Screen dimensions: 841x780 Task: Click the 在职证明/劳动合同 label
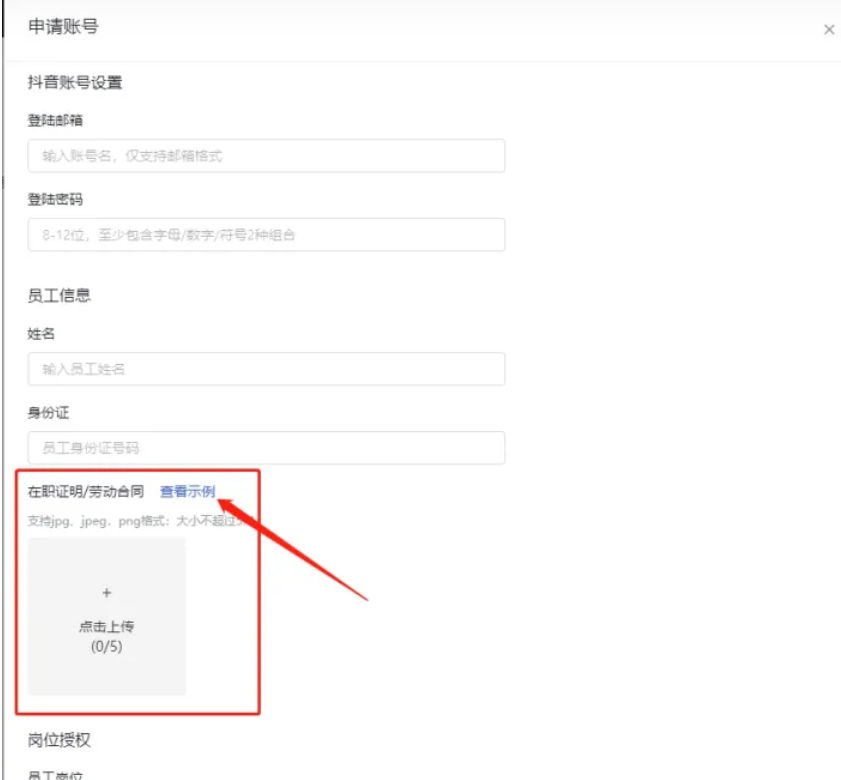(x=86, y=491)
